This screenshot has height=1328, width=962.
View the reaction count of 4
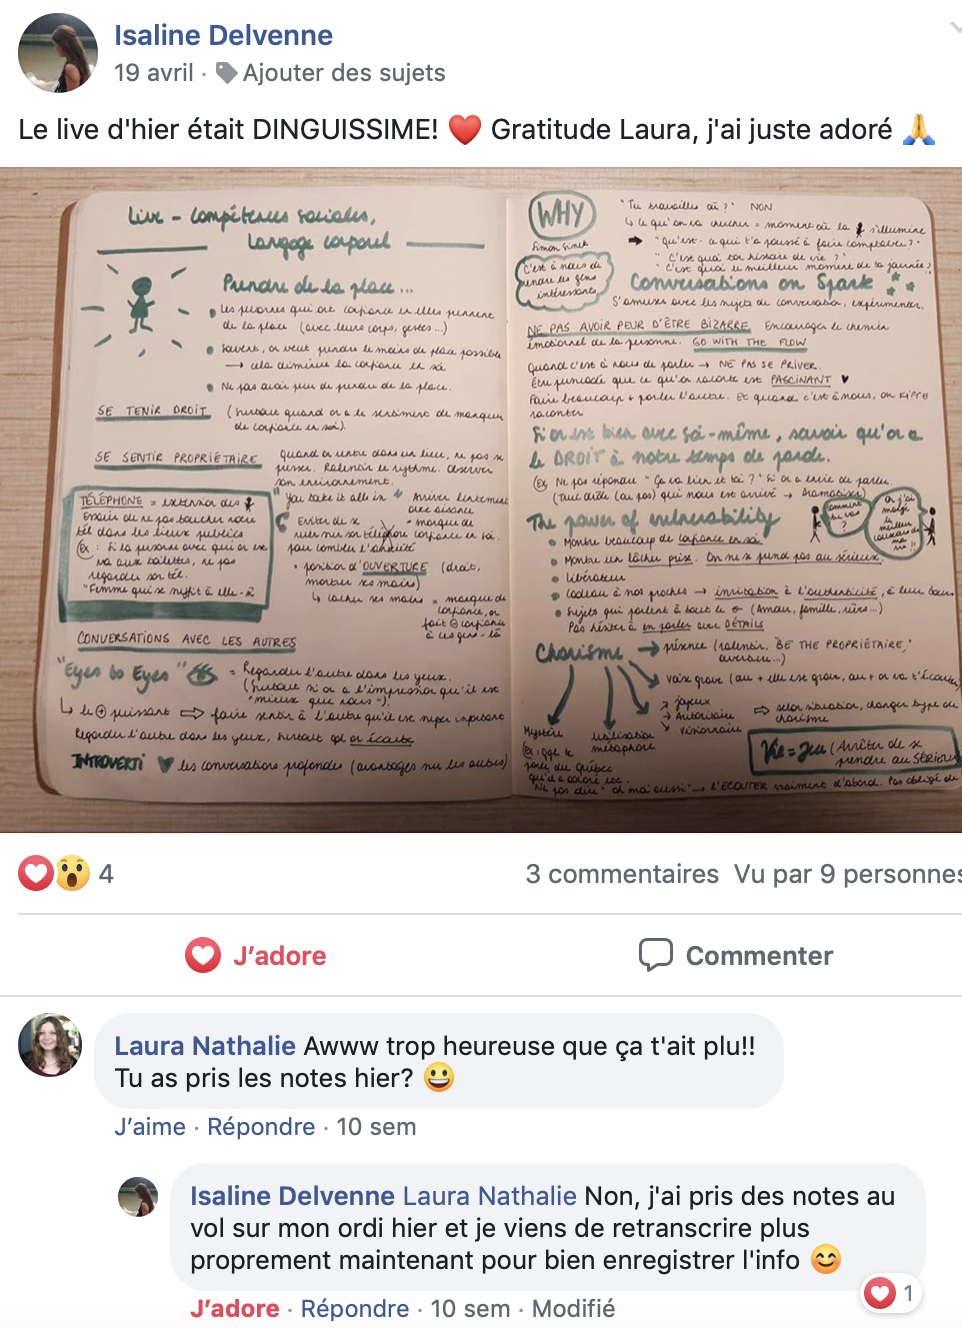106,874
